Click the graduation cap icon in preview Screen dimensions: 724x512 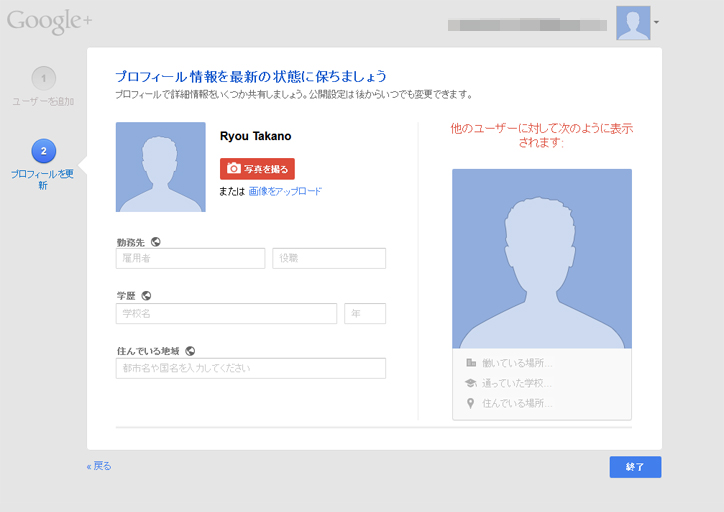(x=471, y=383)
